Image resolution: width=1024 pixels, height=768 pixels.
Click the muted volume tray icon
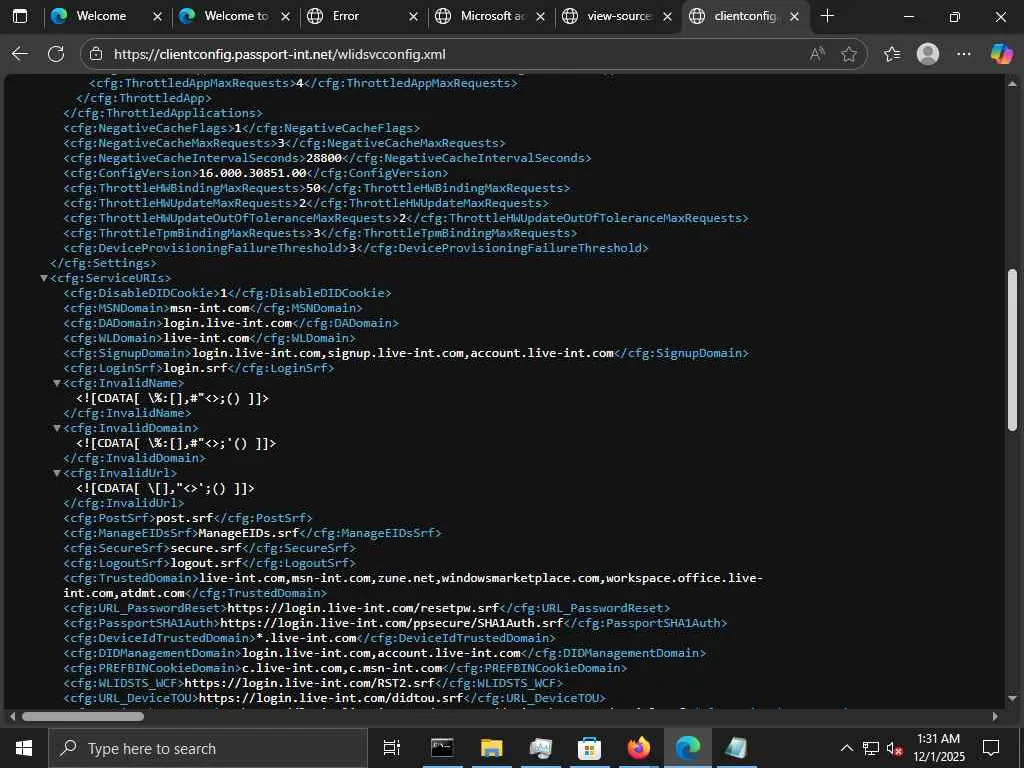click(x=895, y=748)
